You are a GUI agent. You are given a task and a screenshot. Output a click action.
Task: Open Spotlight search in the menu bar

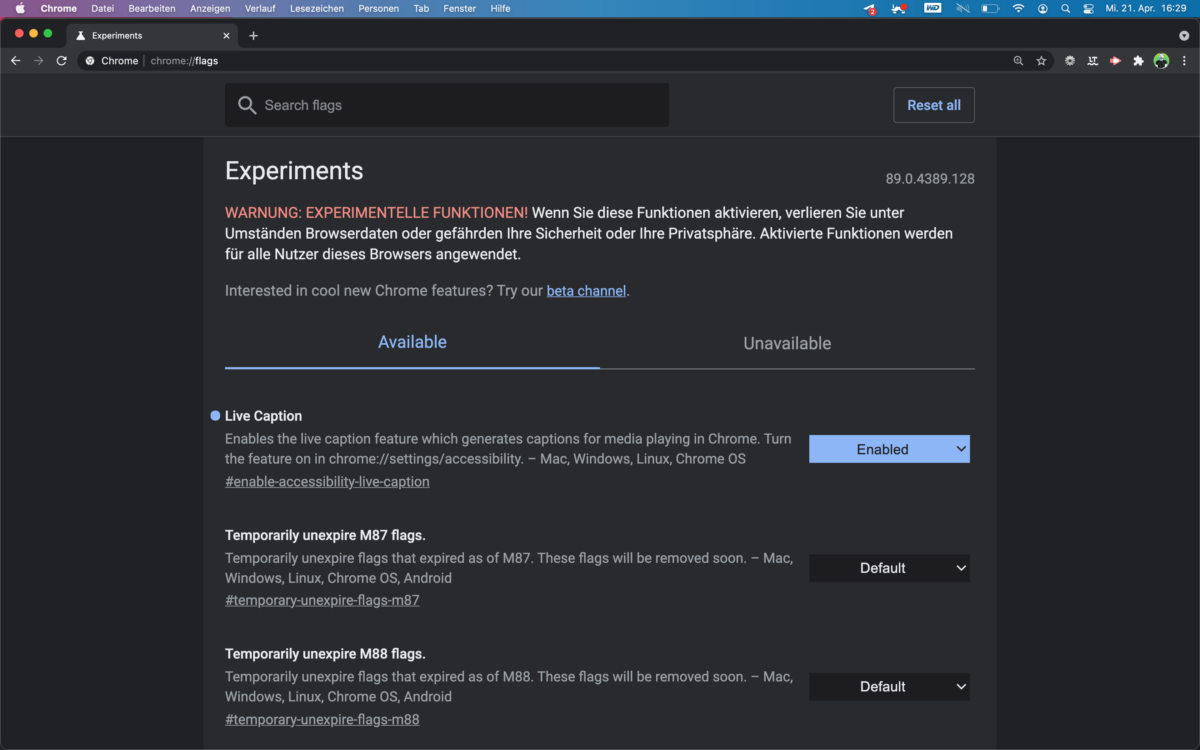coord(1066,8)
